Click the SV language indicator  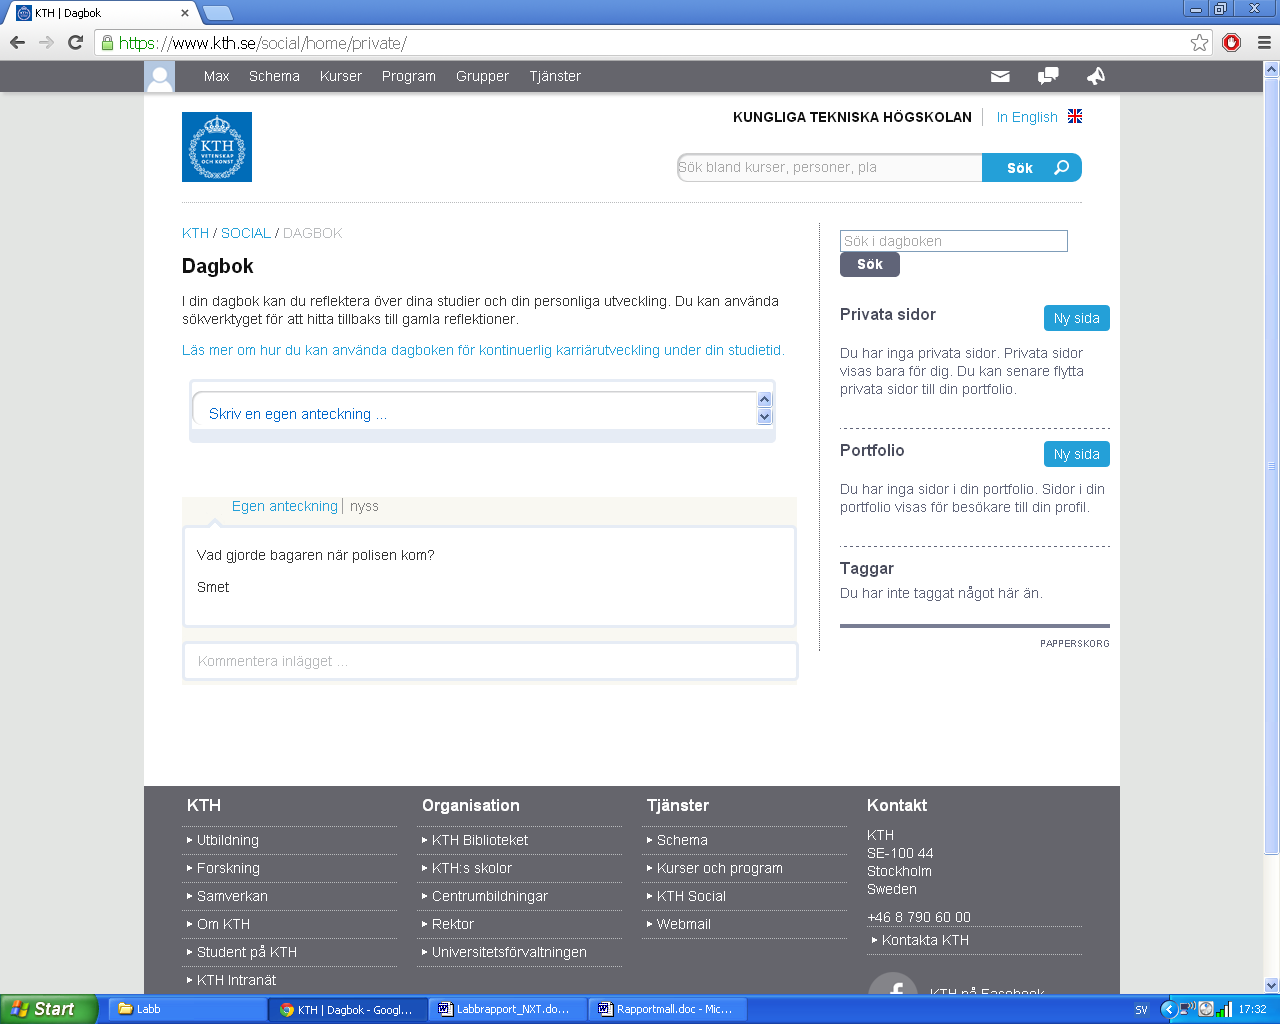point(1141,1009)
